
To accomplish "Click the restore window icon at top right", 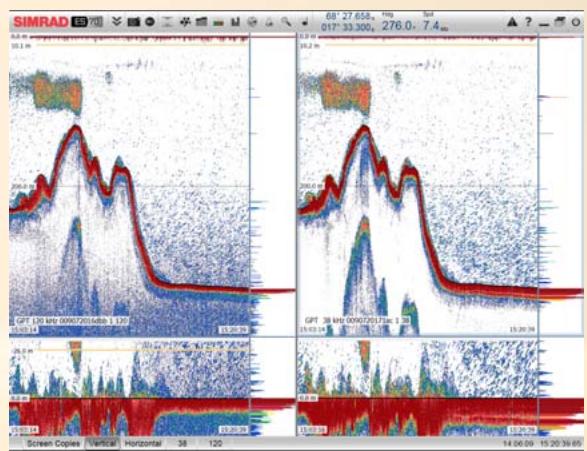I will pyautogui.click(x=560, y=22).
